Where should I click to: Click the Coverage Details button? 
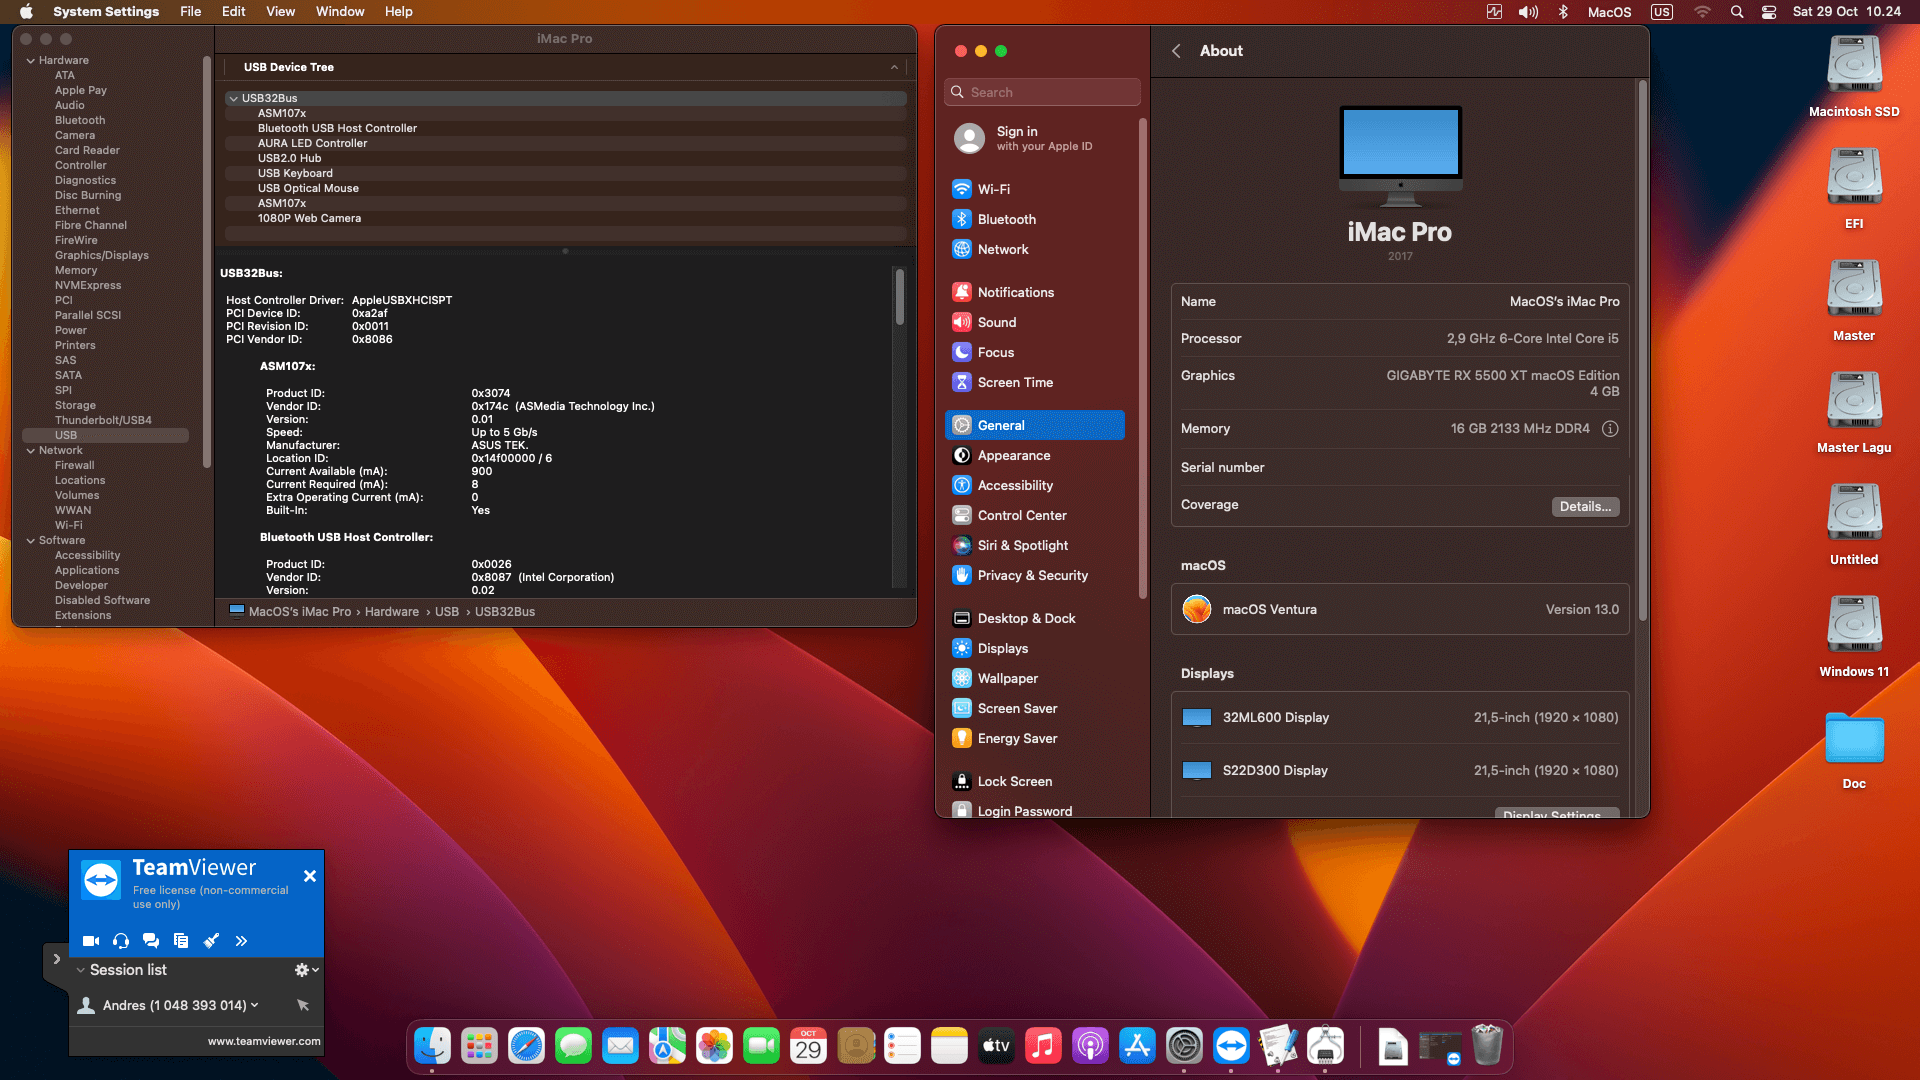pos(1585,506)
